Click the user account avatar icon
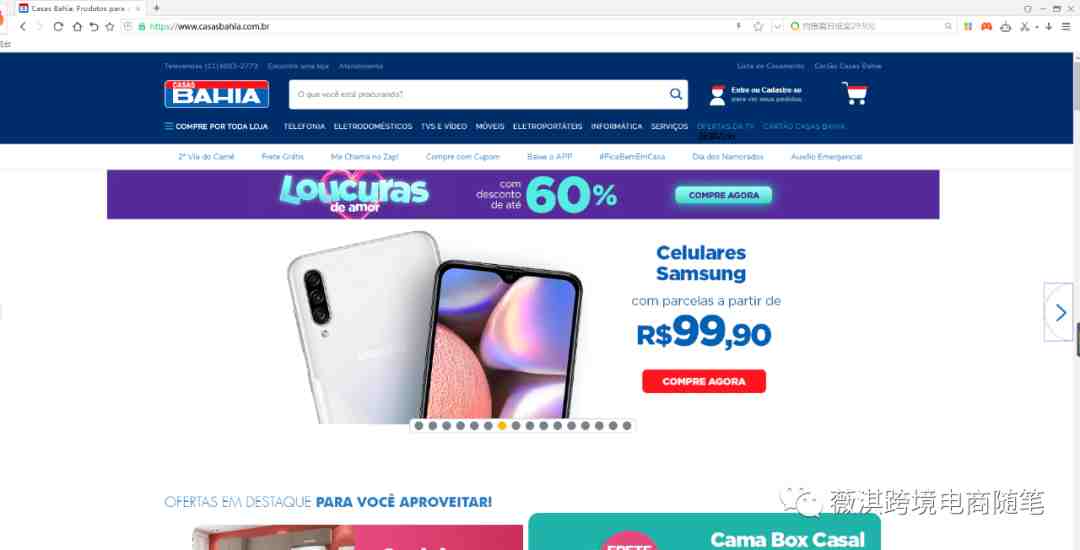1080x550 pixels. [x=718, y=95]
